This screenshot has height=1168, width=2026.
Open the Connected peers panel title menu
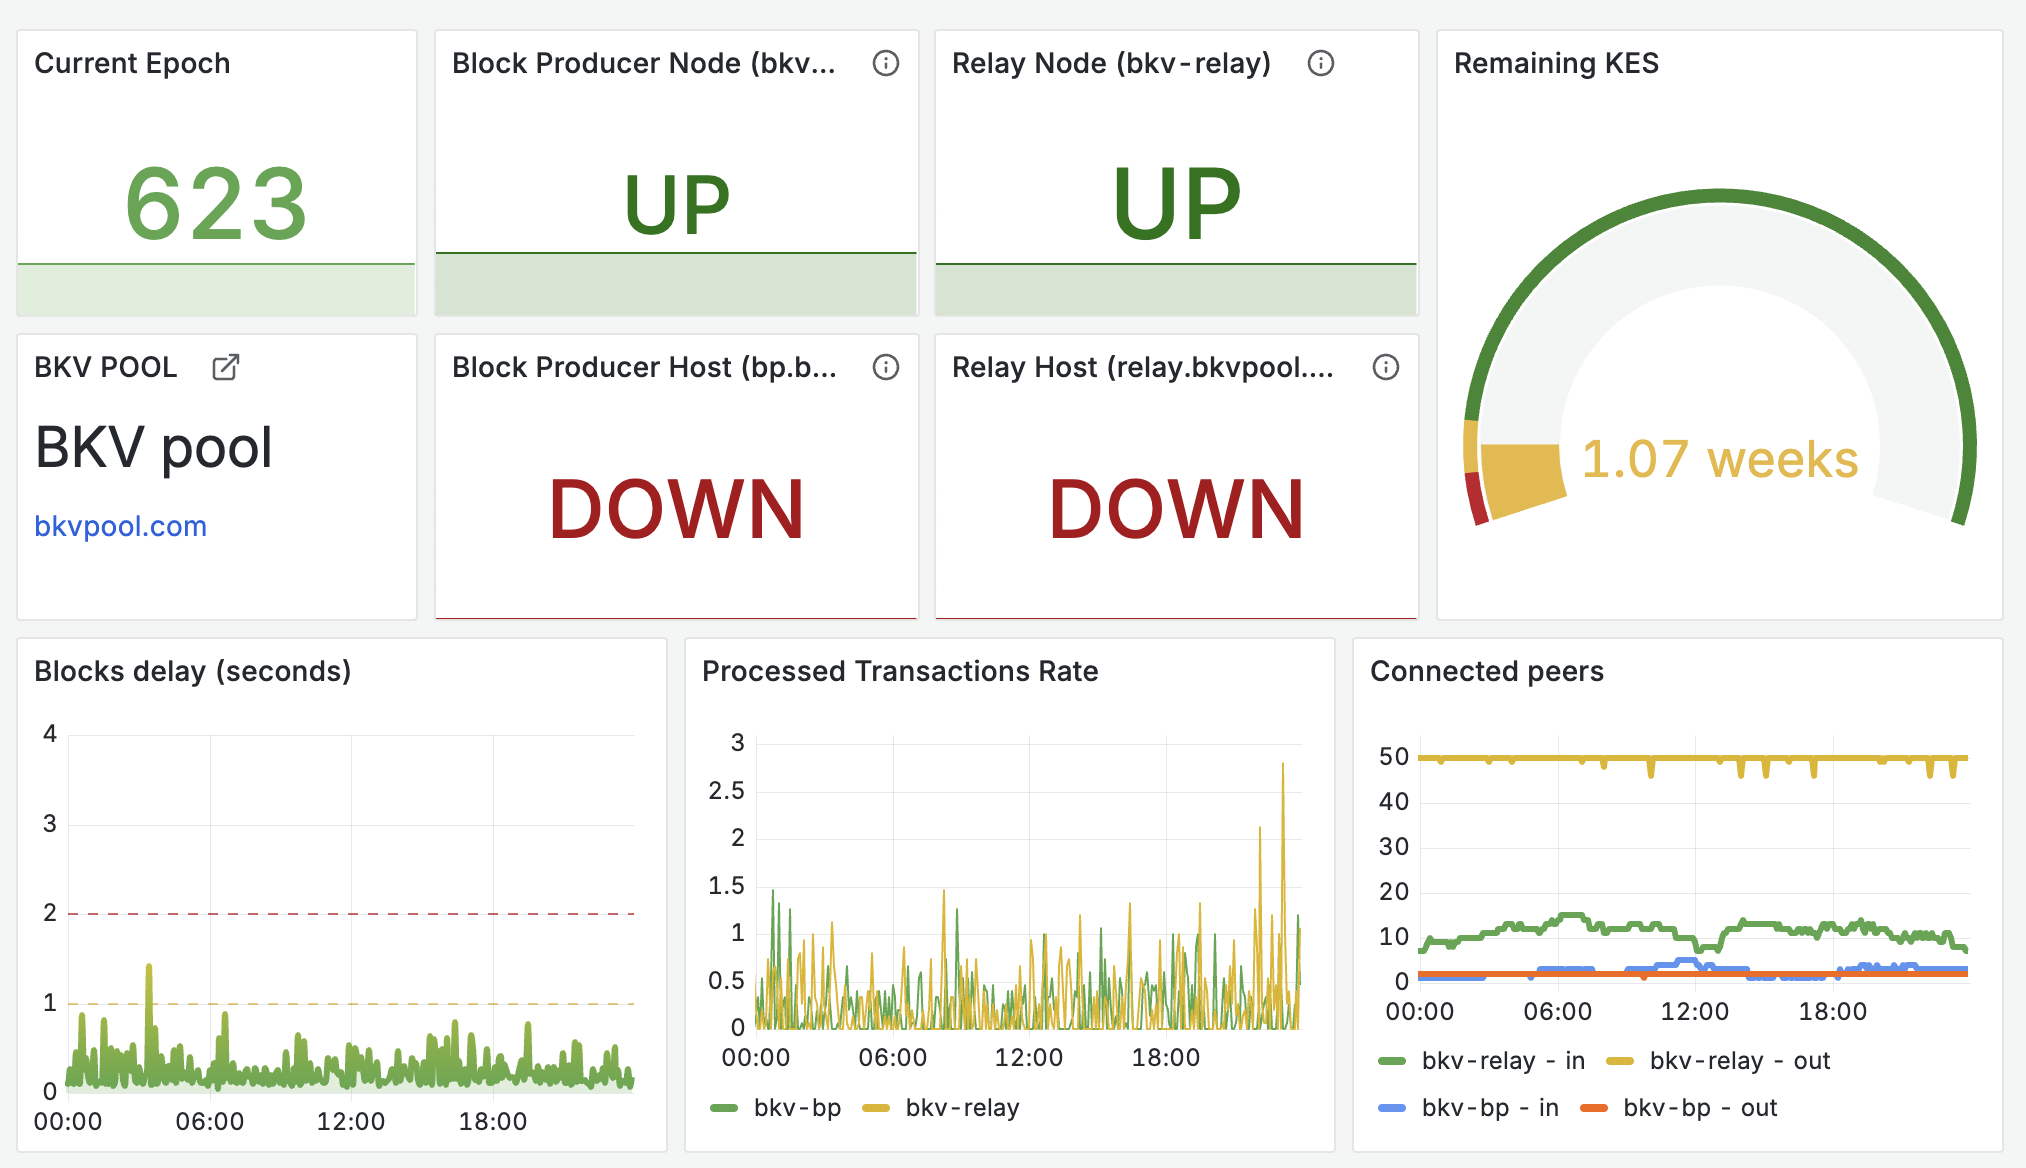click(1487, 671)
